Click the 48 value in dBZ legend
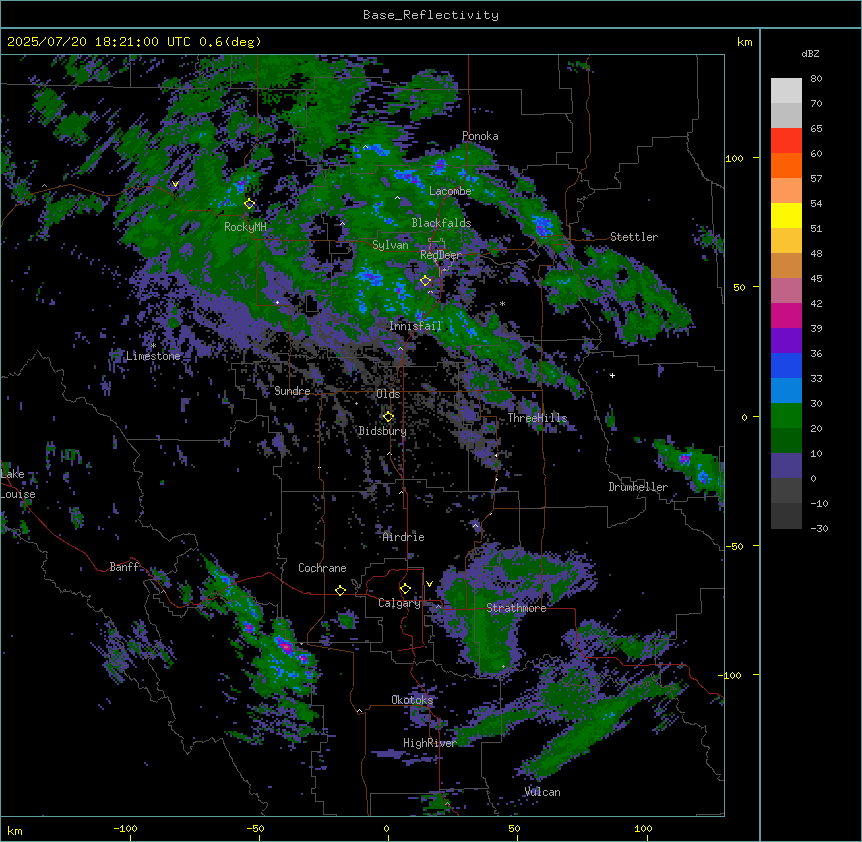Viewport: 862px width, 842px height. pyautogui.click(x=816, y=253)
